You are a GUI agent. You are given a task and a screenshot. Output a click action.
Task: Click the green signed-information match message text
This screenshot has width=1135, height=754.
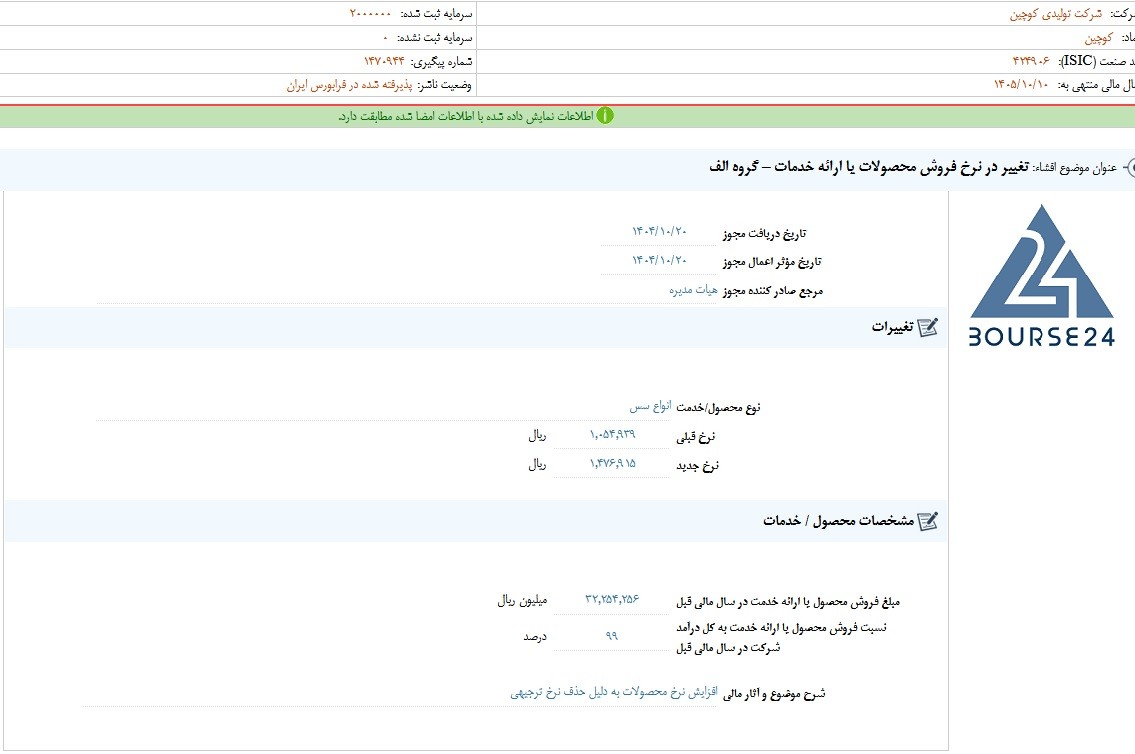coord(465,117)
